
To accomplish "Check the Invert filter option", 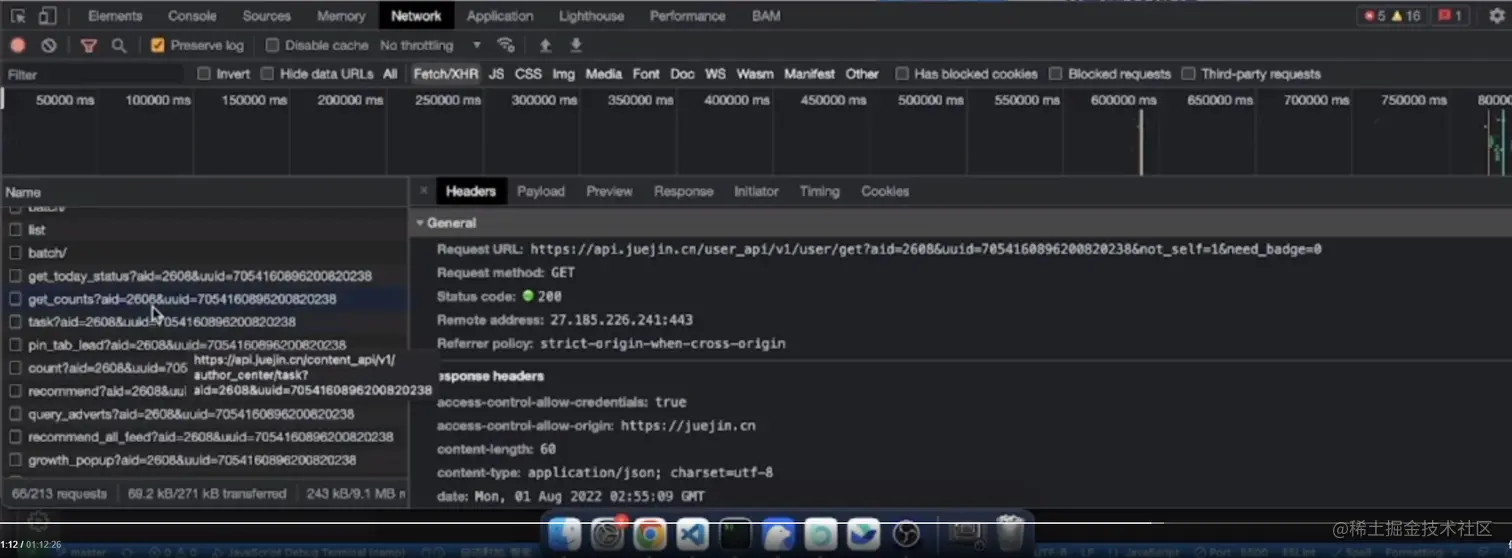I will click(x=204, y=74).
